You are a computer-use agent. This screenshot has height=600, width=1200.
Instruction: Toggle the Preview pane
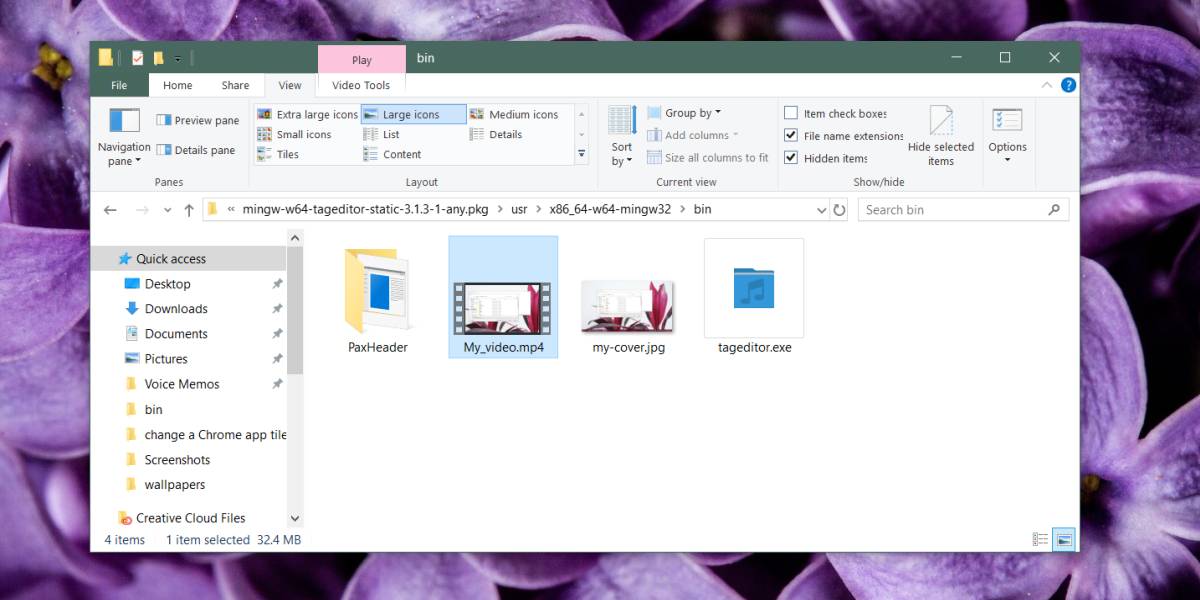[x=198, y=120]
